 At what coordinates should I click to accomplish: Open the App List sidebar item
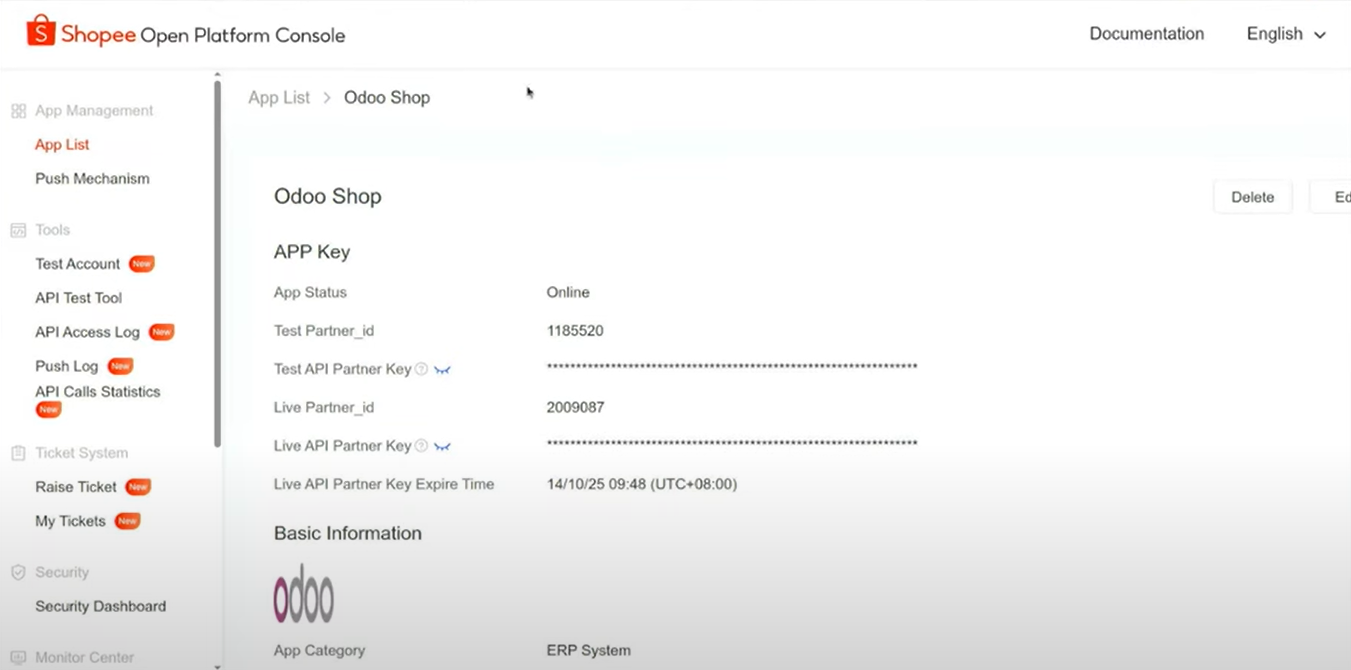[62, 145]
